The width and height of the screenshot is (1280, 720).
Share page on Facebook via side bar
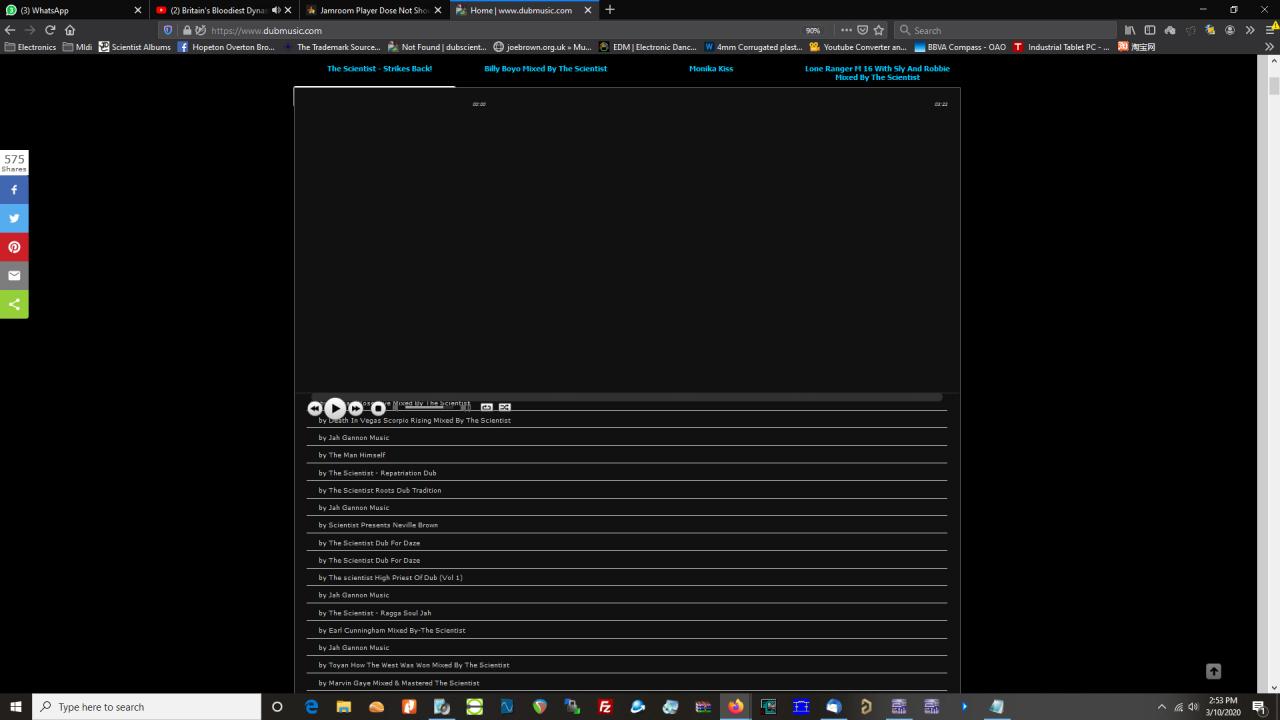[14, 189]
